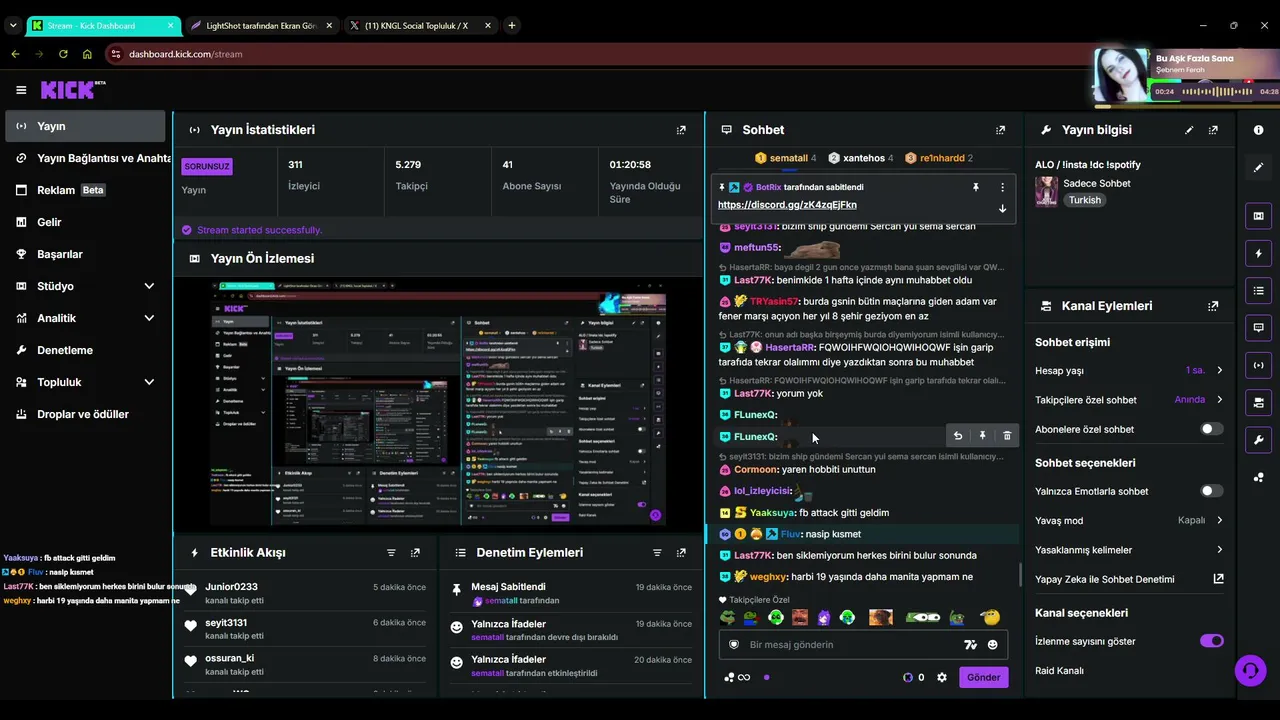This screenshot has width=1280, height=720.
Task: Toggle the lightning activity widget in right rail
Action: click(1258, 254)
